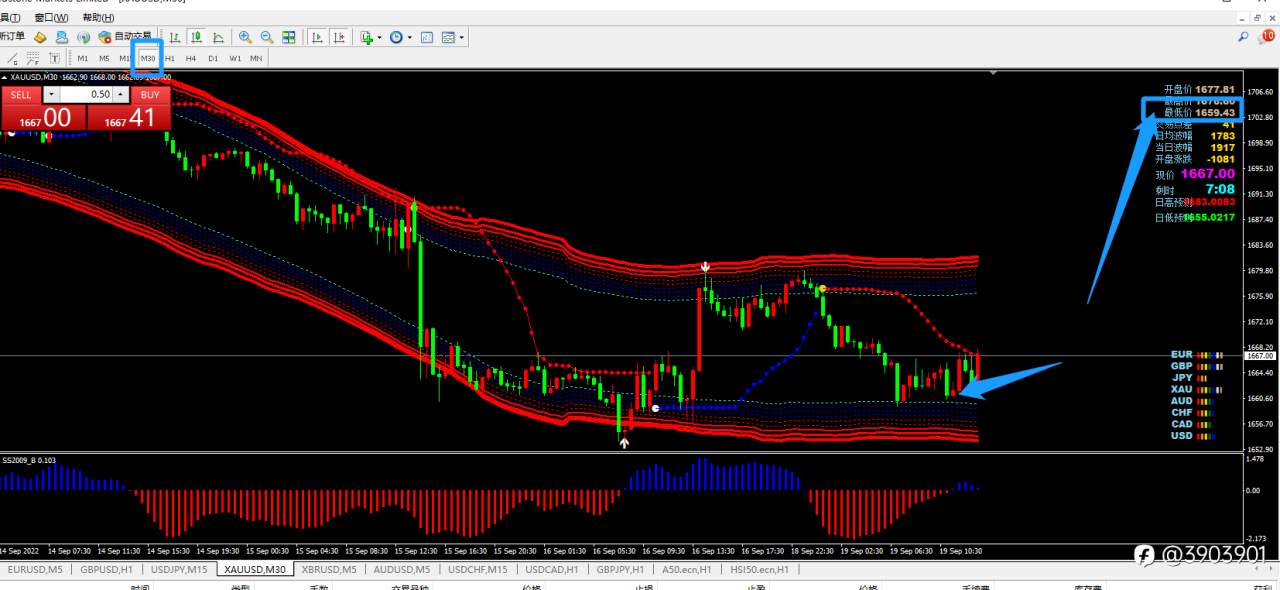Open the 窗口(W) menu
The image size is (1280, 590).
pos(51,18)
